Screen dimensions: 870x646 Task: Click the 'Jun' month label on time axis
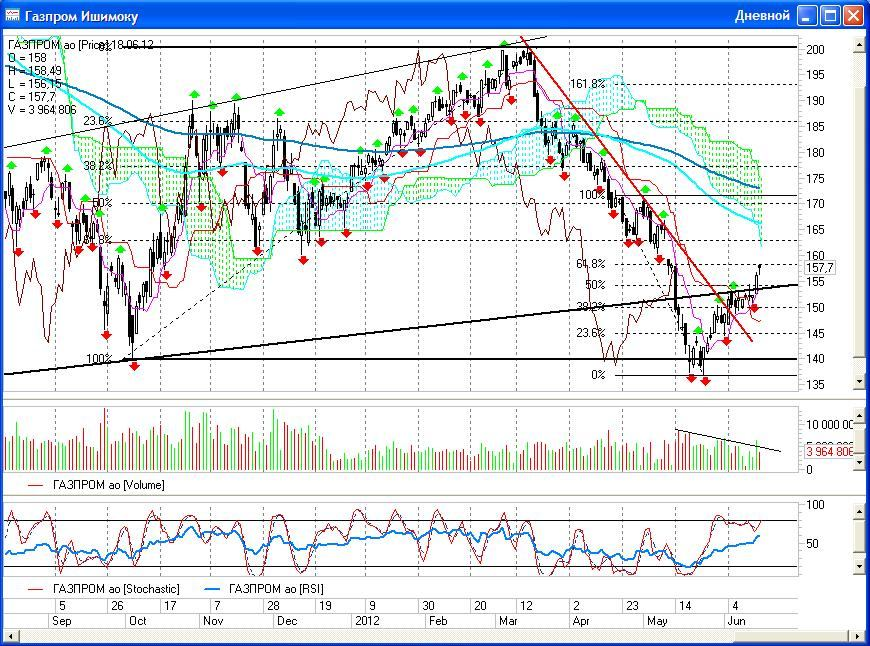pos(736,620)
